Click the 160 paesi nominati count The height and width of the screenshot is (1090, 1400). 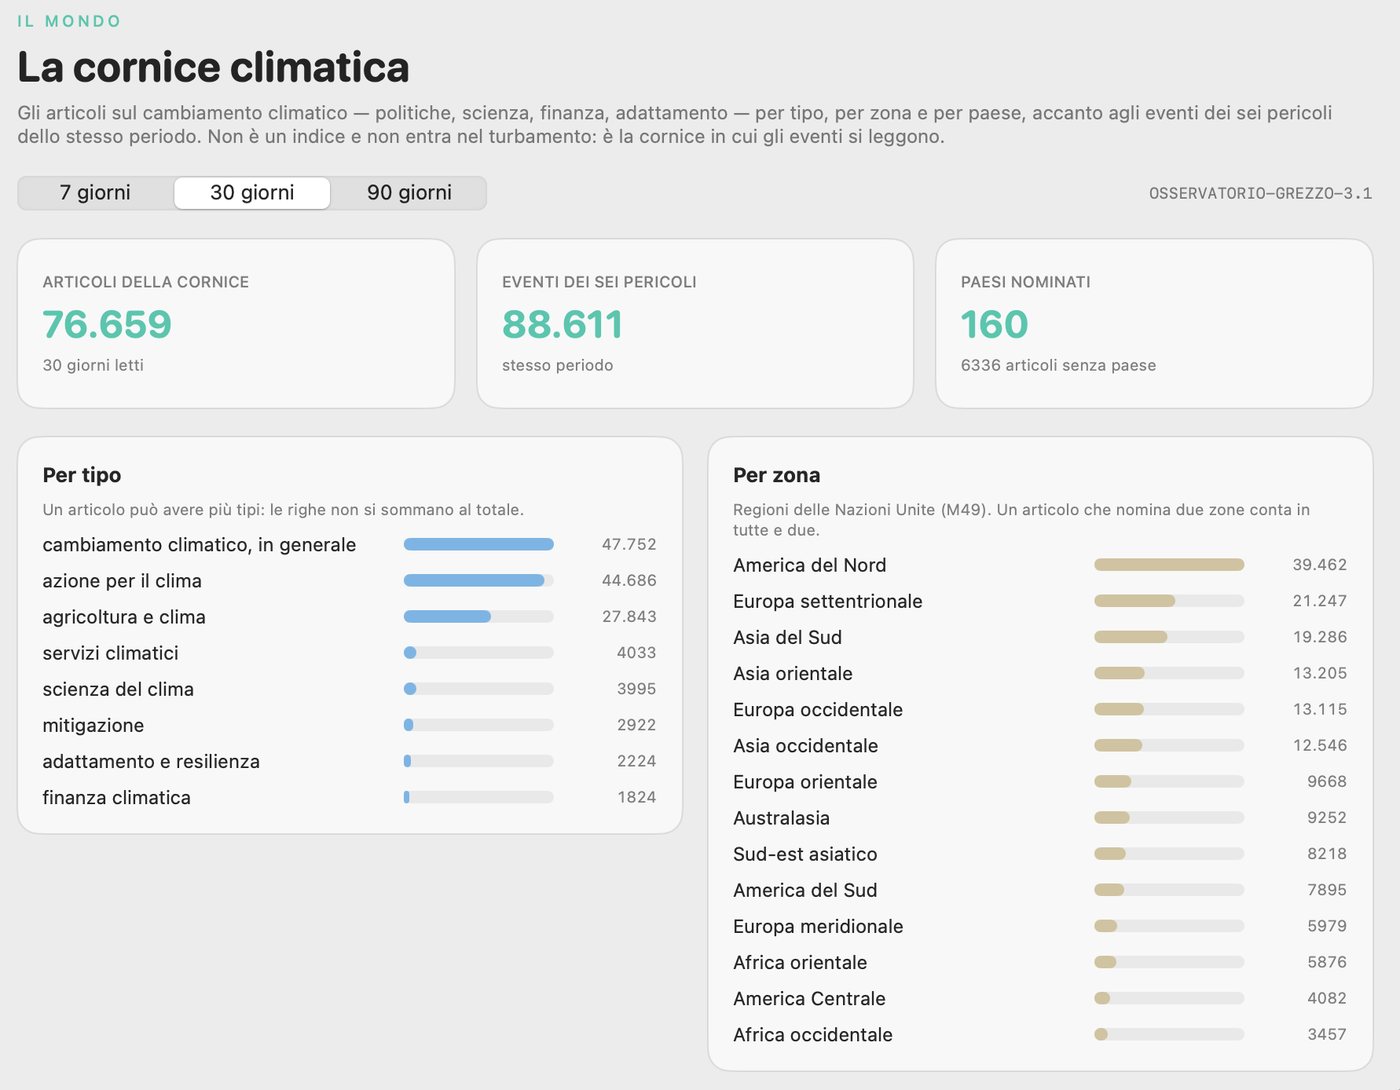click(x=994, y=324)
